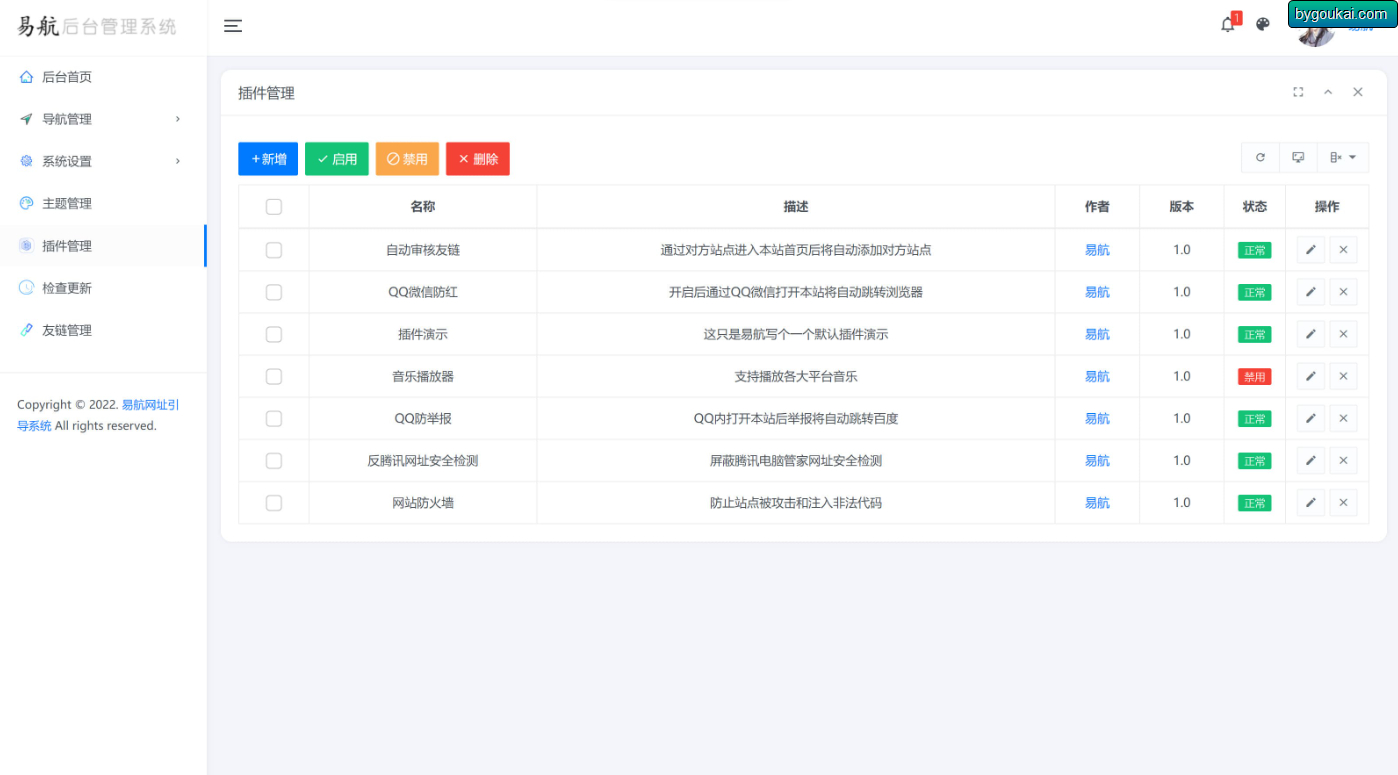Delete the 网站防火墙 plugin row
This screenshot has width=1398, height=775.
tap(1343, 502)
